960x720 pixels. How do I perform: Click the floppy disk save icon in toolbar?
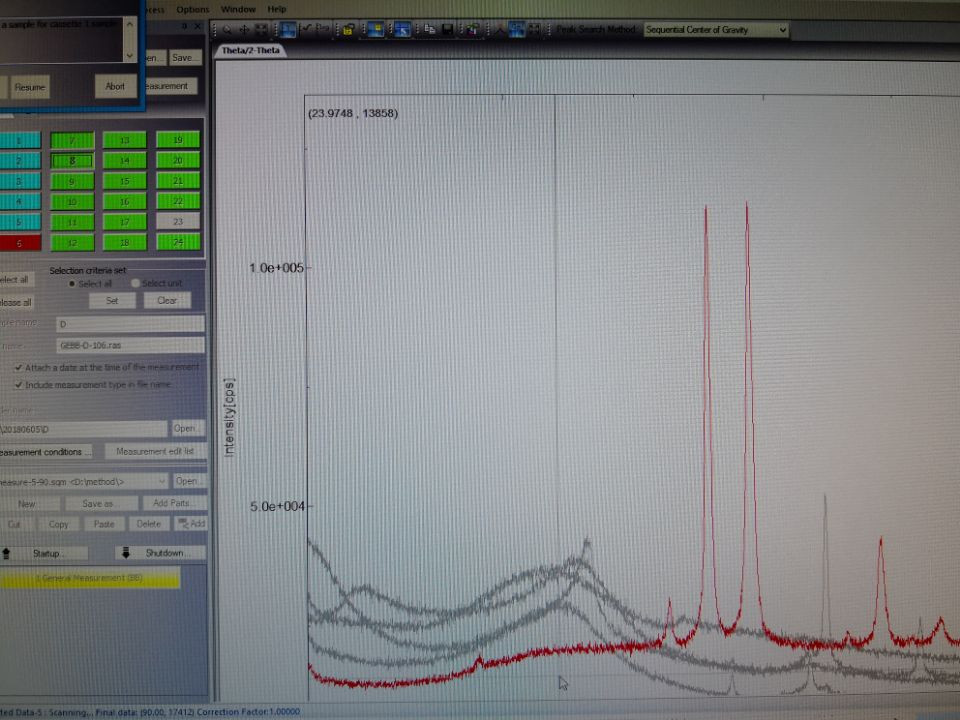pos(447,30)
